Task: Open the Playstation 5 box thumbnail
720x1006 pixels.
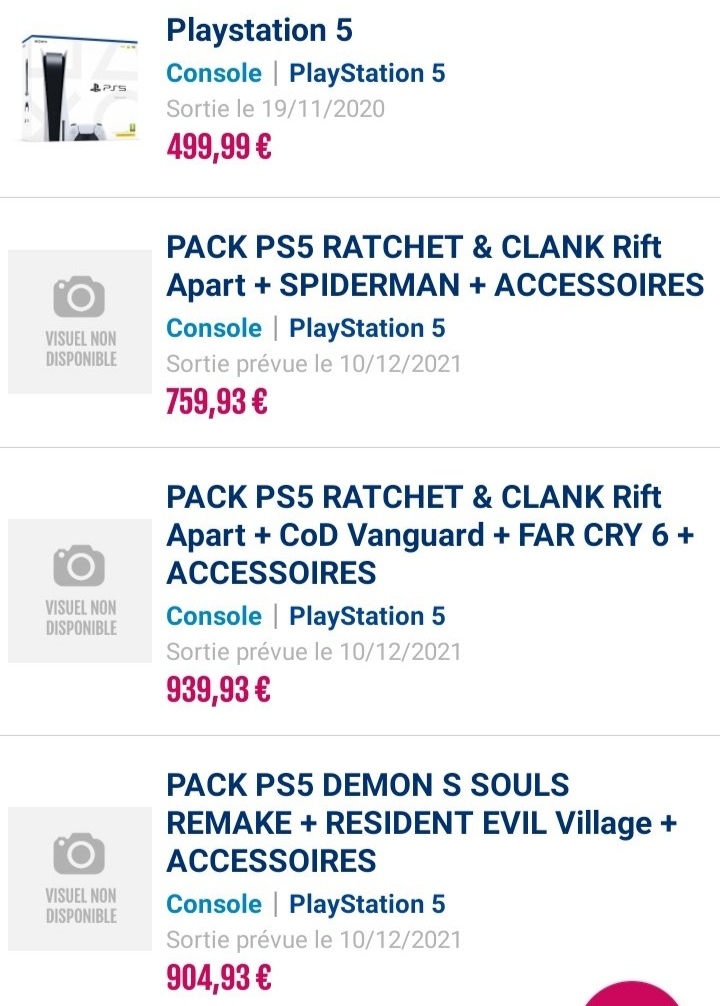Action: tap(80, 87)
